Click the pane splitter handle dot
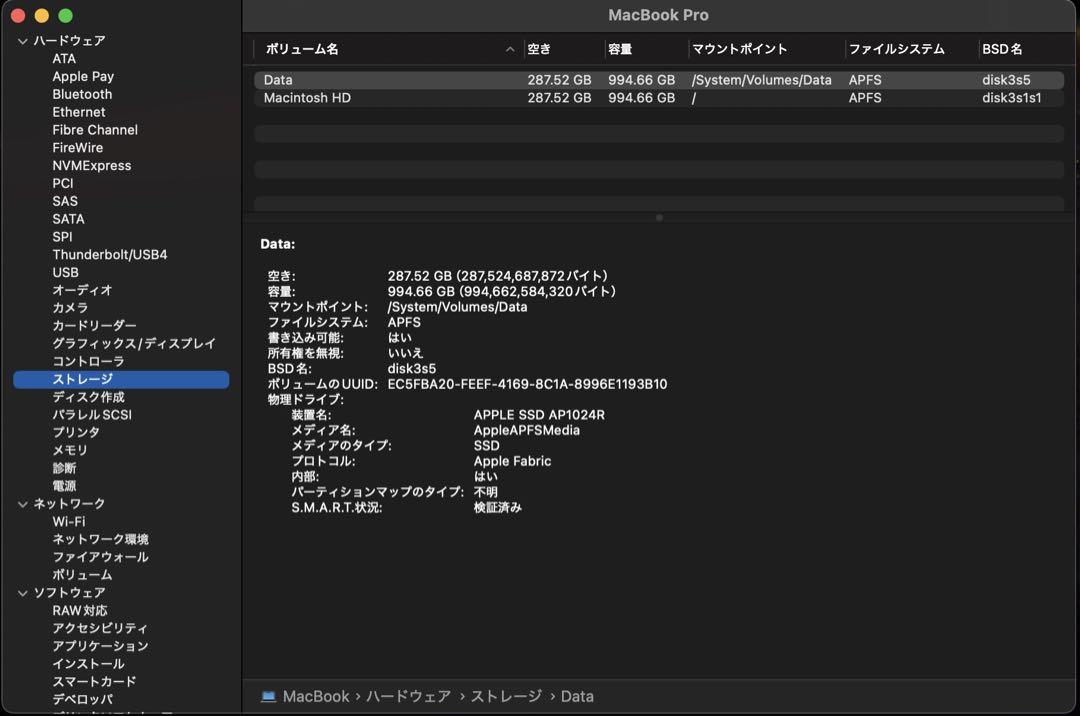1080x716 pixels. (659, 218)
